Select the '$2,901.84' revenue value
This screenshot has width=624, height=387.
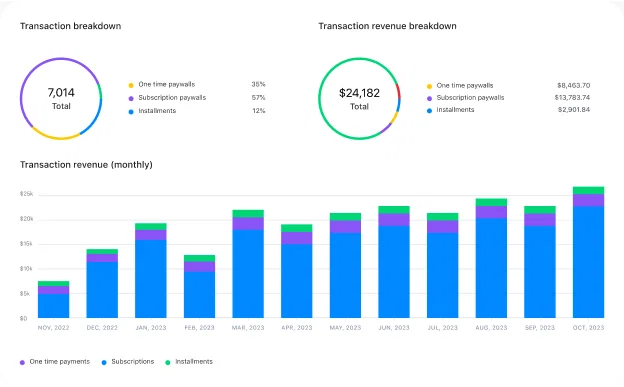coord(573,109)
